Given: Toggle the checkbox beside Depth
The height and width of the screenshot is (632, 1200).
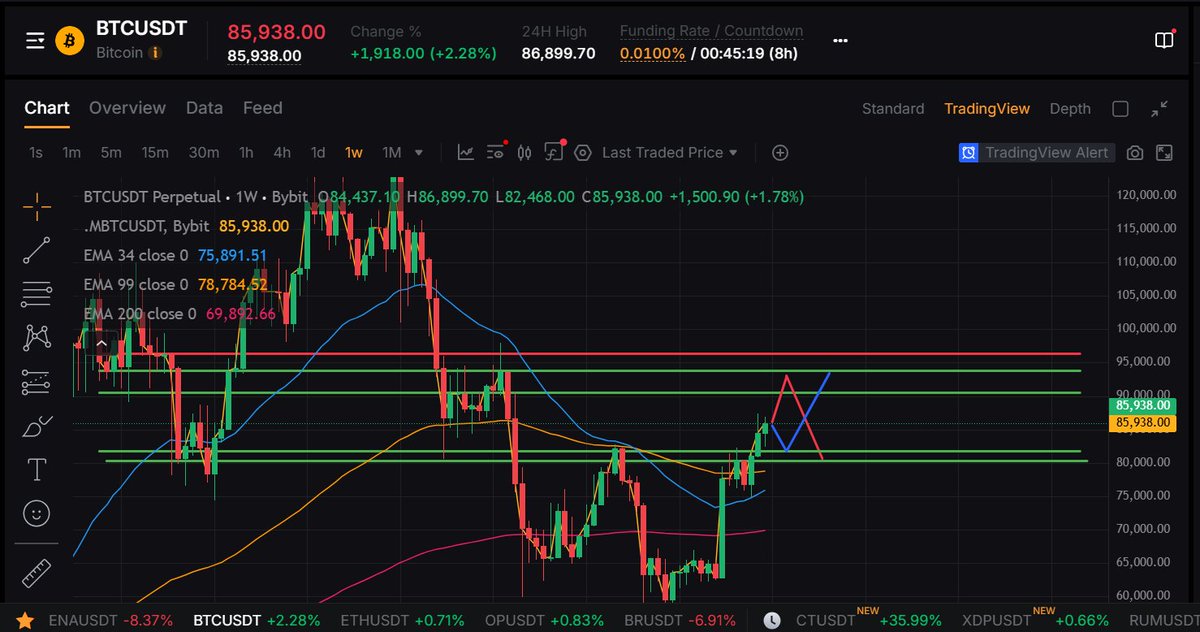Looking at the screenshot, I should [x=1121, y=109].
